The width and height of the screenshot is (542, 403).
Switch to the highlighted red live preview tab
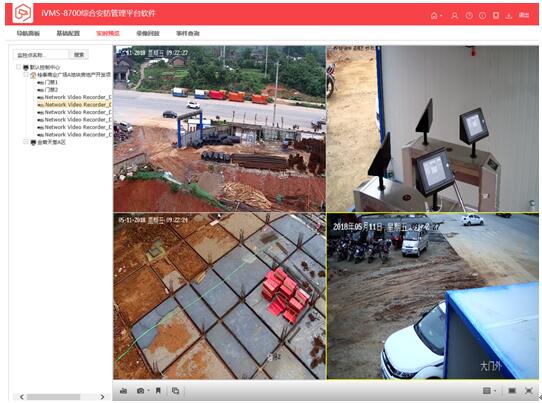[108, 33]
